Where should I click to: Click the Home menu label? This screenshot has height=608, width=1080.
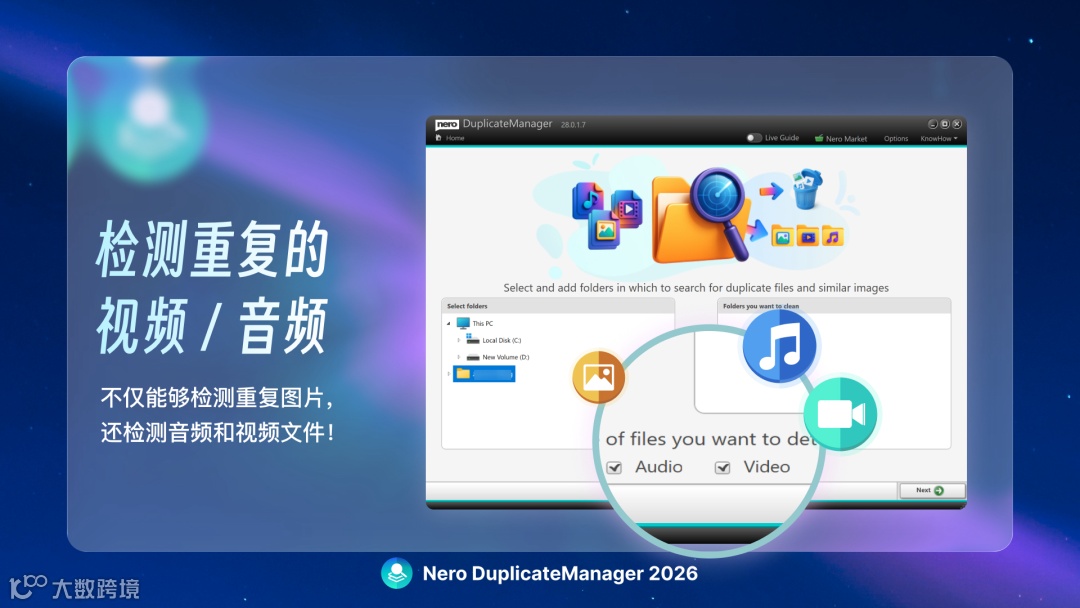pos(455,138)
